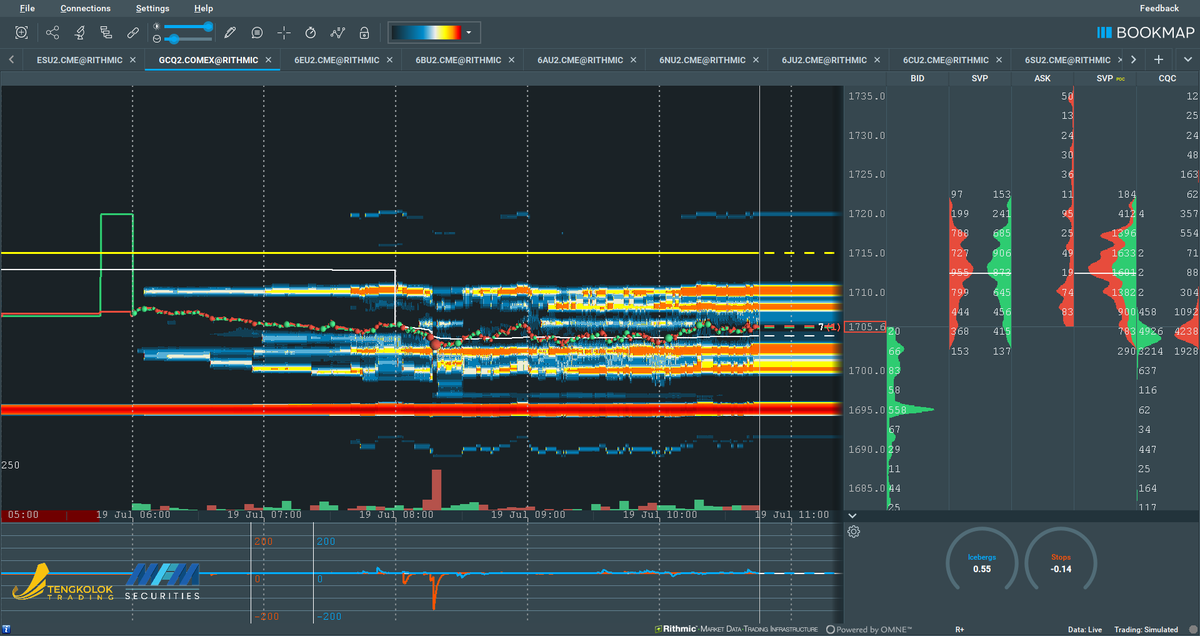Click the zoom-out icon beside lower slider

157,39
